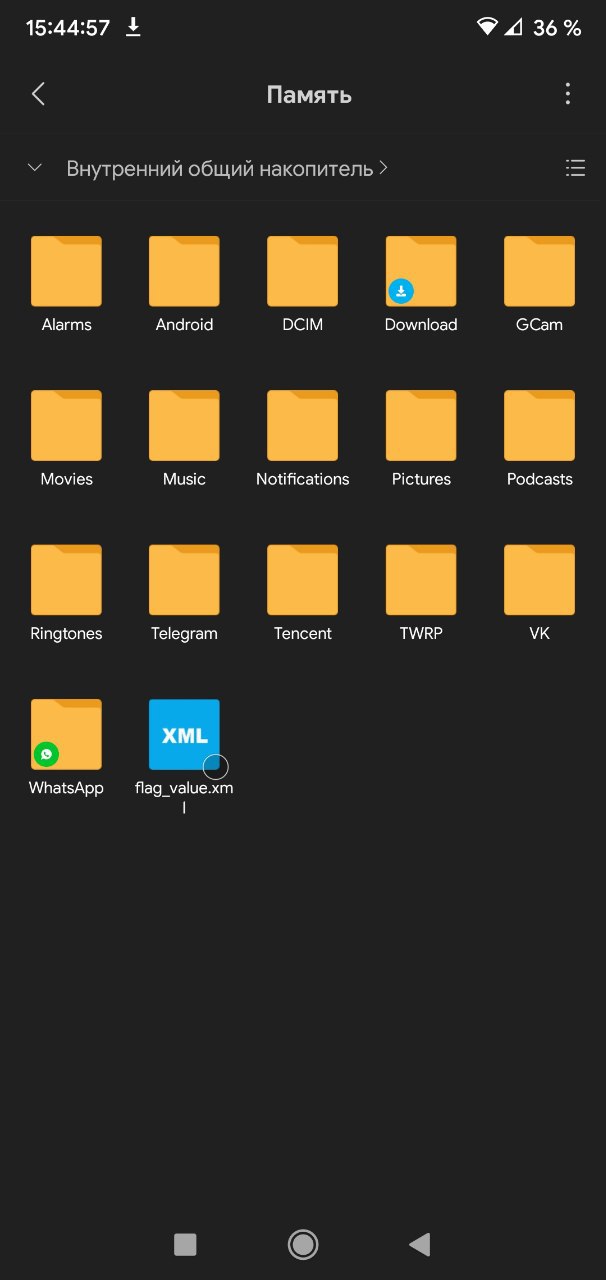Open the Music folder
This screenshot has width=606, height=1280.
184,425
